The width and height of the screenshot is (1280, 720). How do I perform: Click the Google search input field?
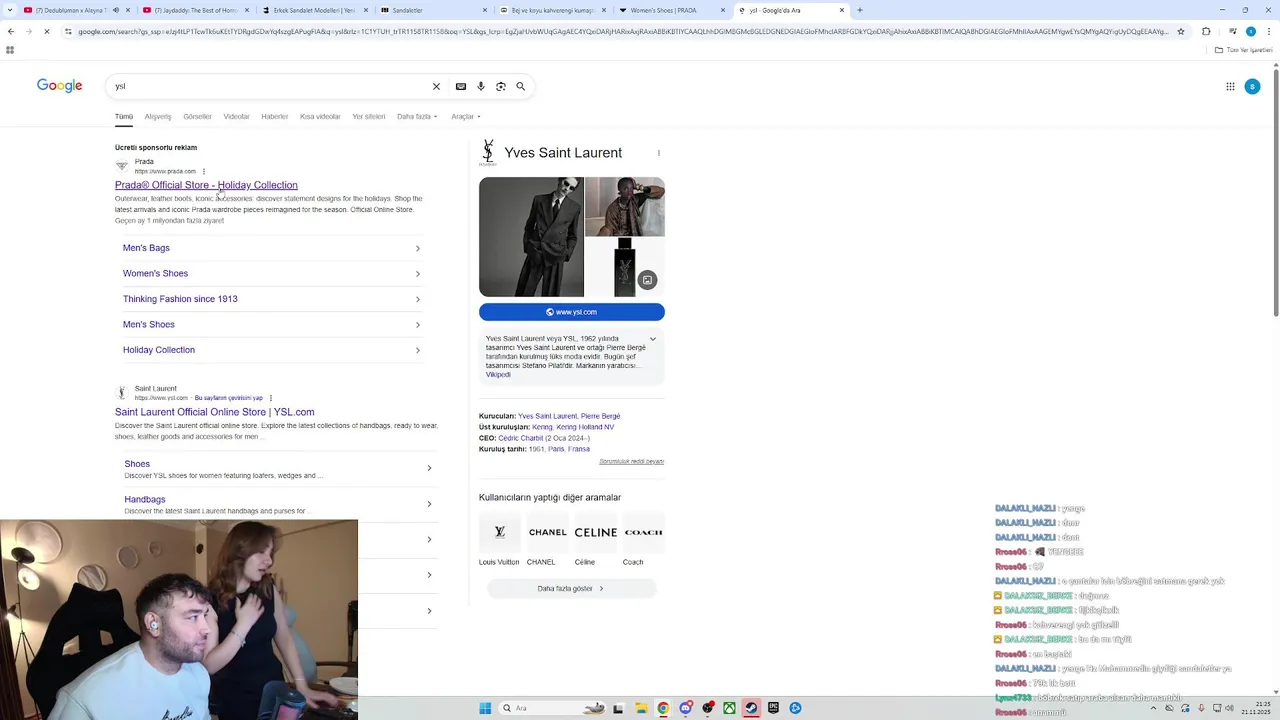[x=270, y=86]
